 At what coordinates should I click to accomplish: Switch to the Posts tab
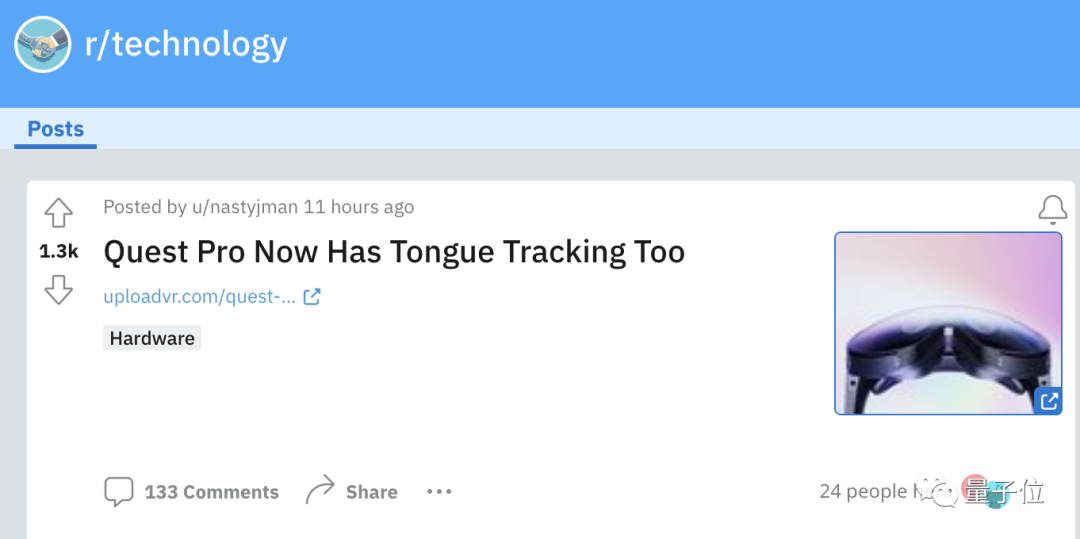point(56,129)
